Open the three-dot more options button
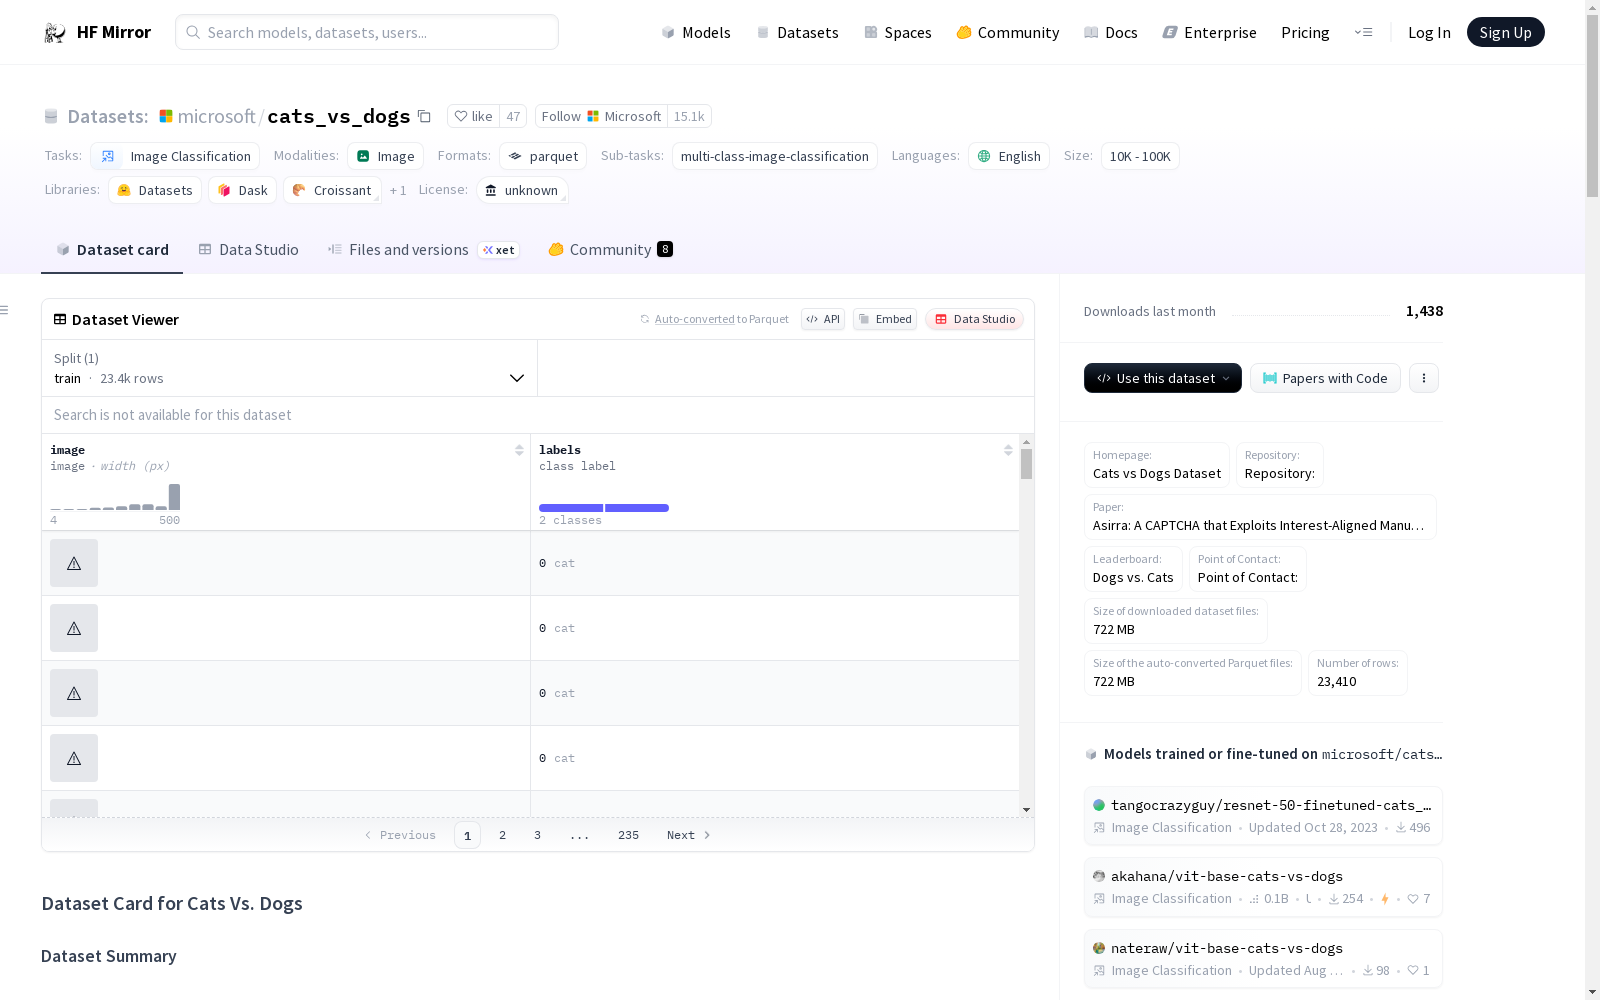This screenshot has width=1600, height=1000. click(1424, 378)
